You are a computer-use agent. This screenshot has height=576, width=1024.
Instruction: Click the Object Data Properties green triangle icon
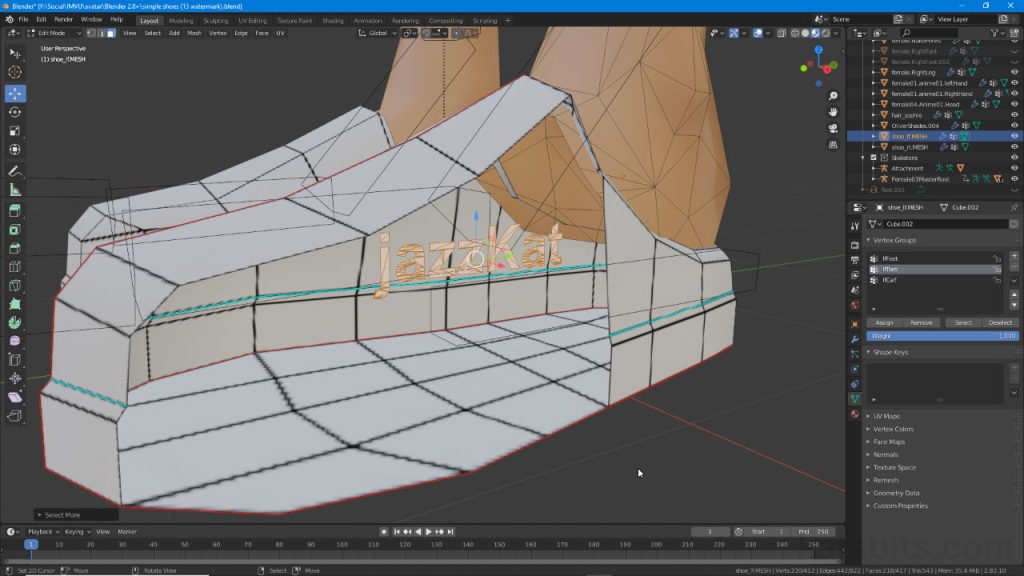tap(854, 397)
